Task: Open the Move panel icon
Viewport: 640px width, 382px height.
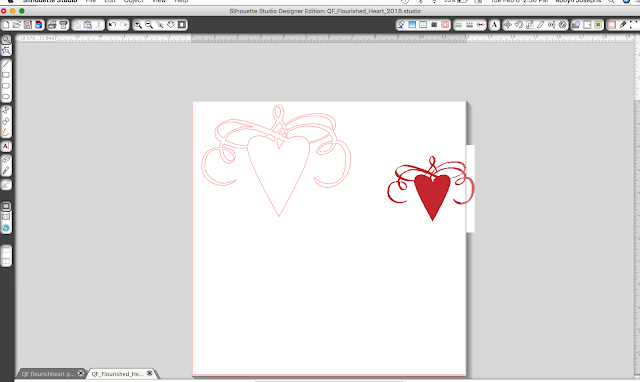Action: pos(507,25)
